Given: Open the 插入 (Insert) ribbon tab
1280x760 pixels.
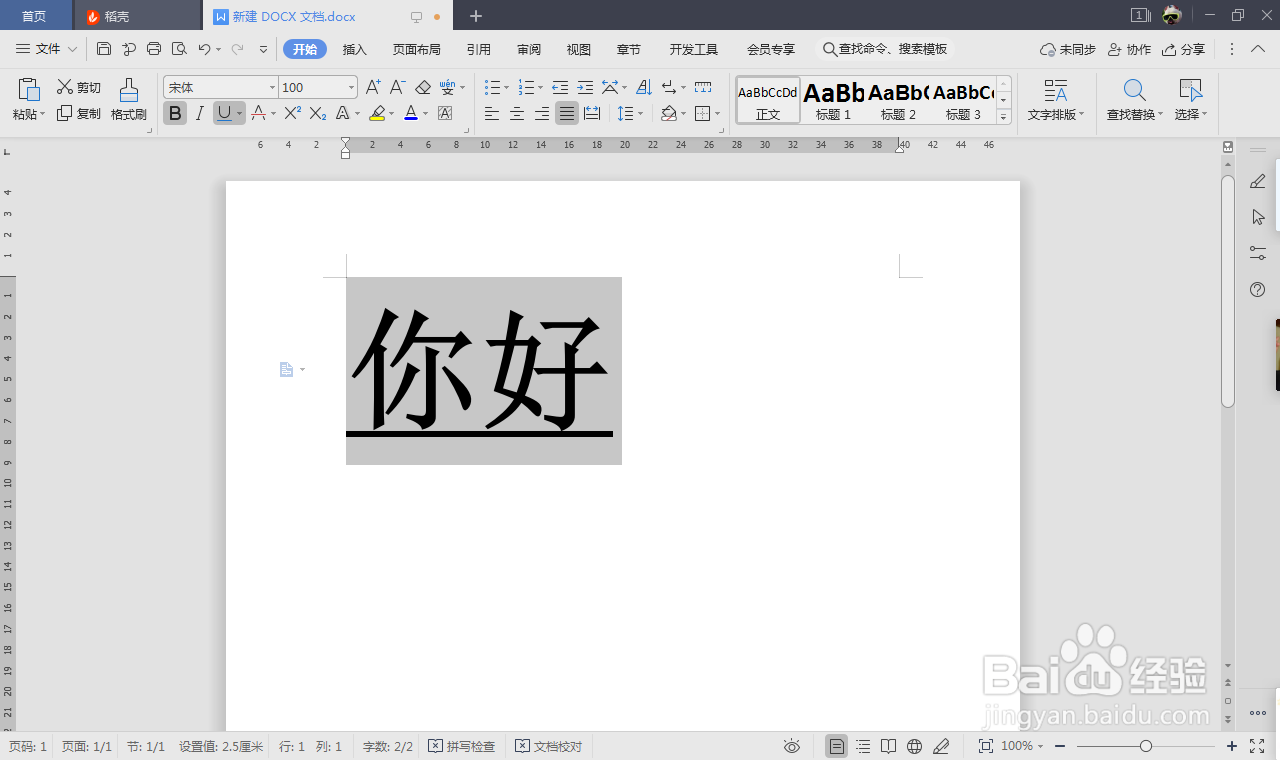Looking at the screenshot, I should [355, 49].
